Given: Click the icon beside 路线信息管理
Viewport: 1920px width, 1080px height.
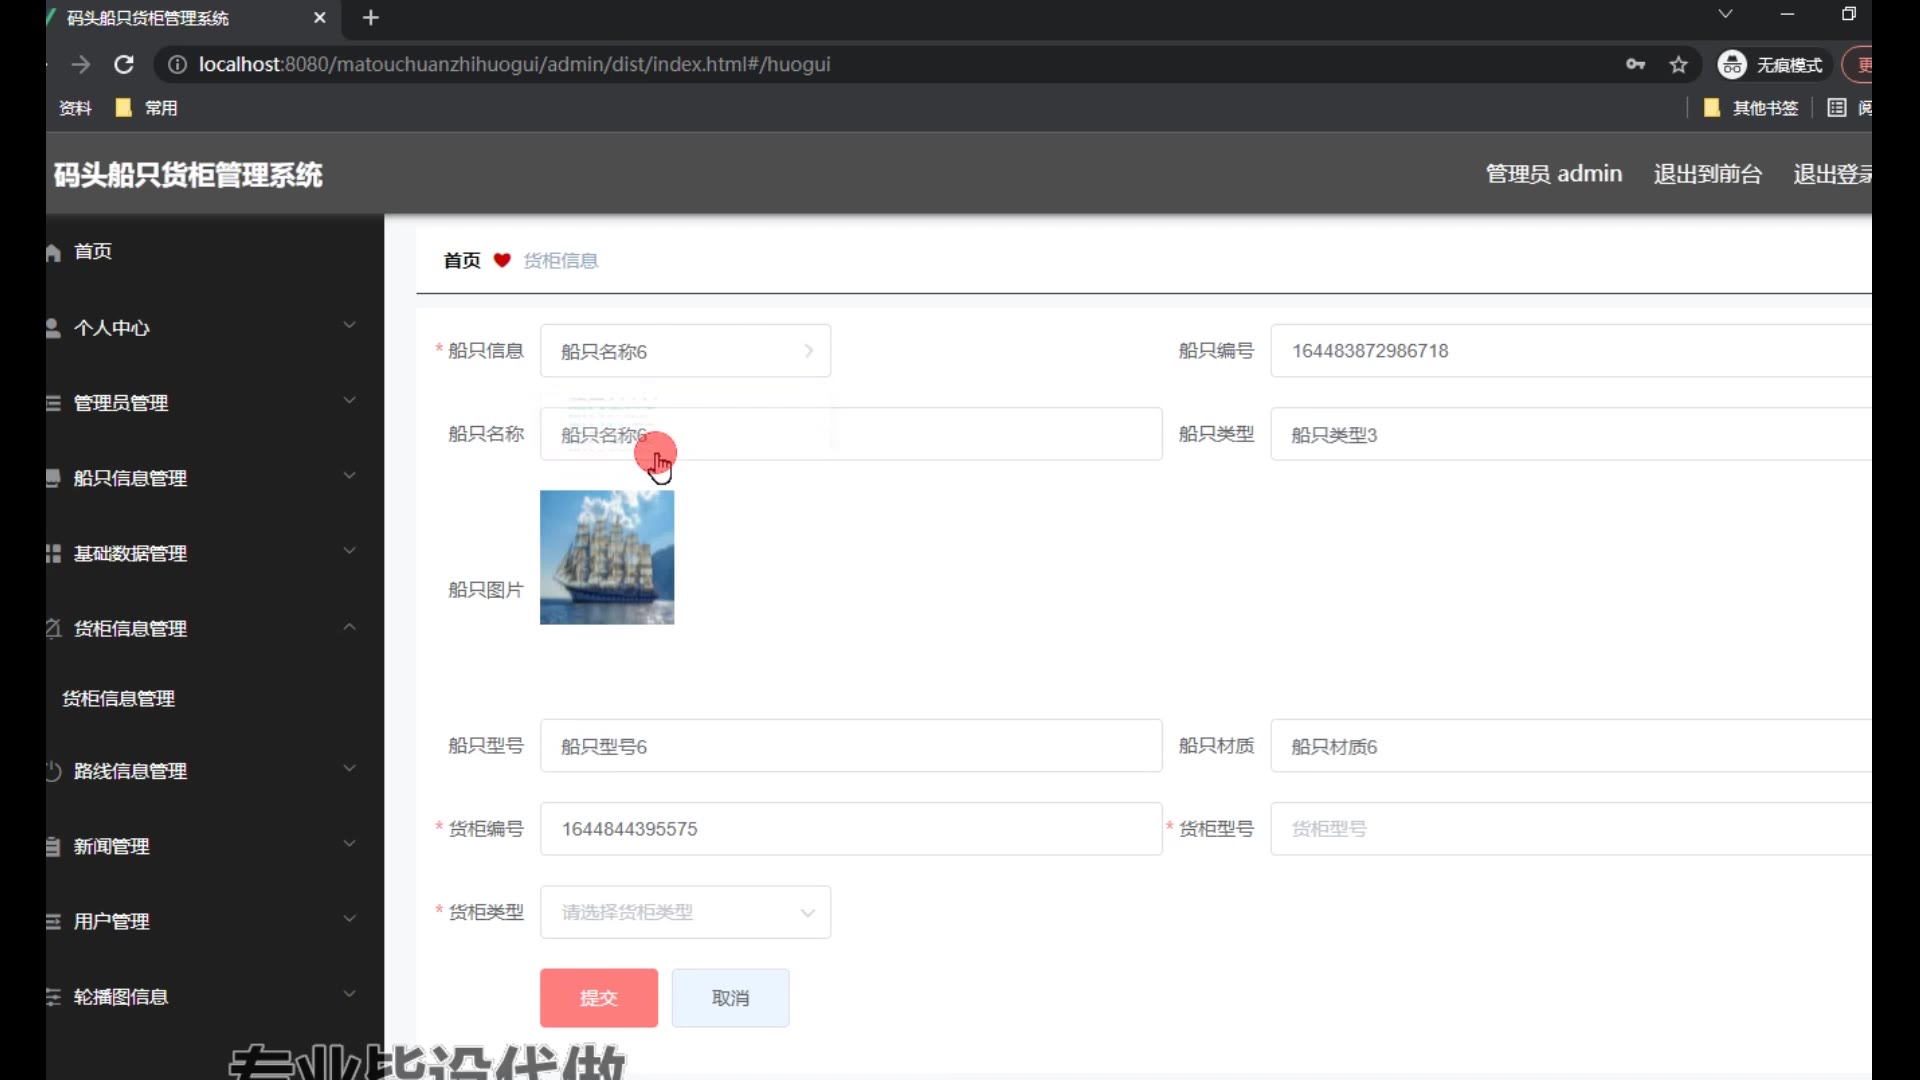Looking at the screenshot, I should coord(53,771).
